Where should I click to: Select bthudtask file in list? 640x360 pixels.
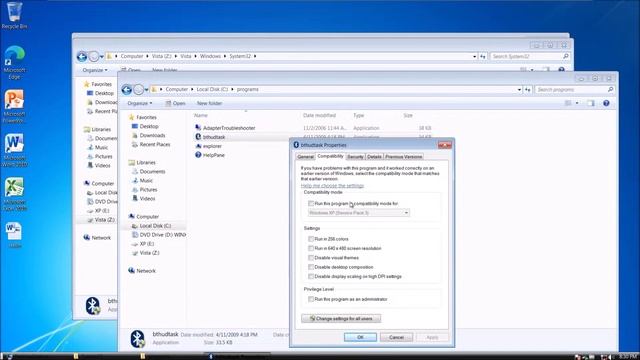[x=214, y=137]
